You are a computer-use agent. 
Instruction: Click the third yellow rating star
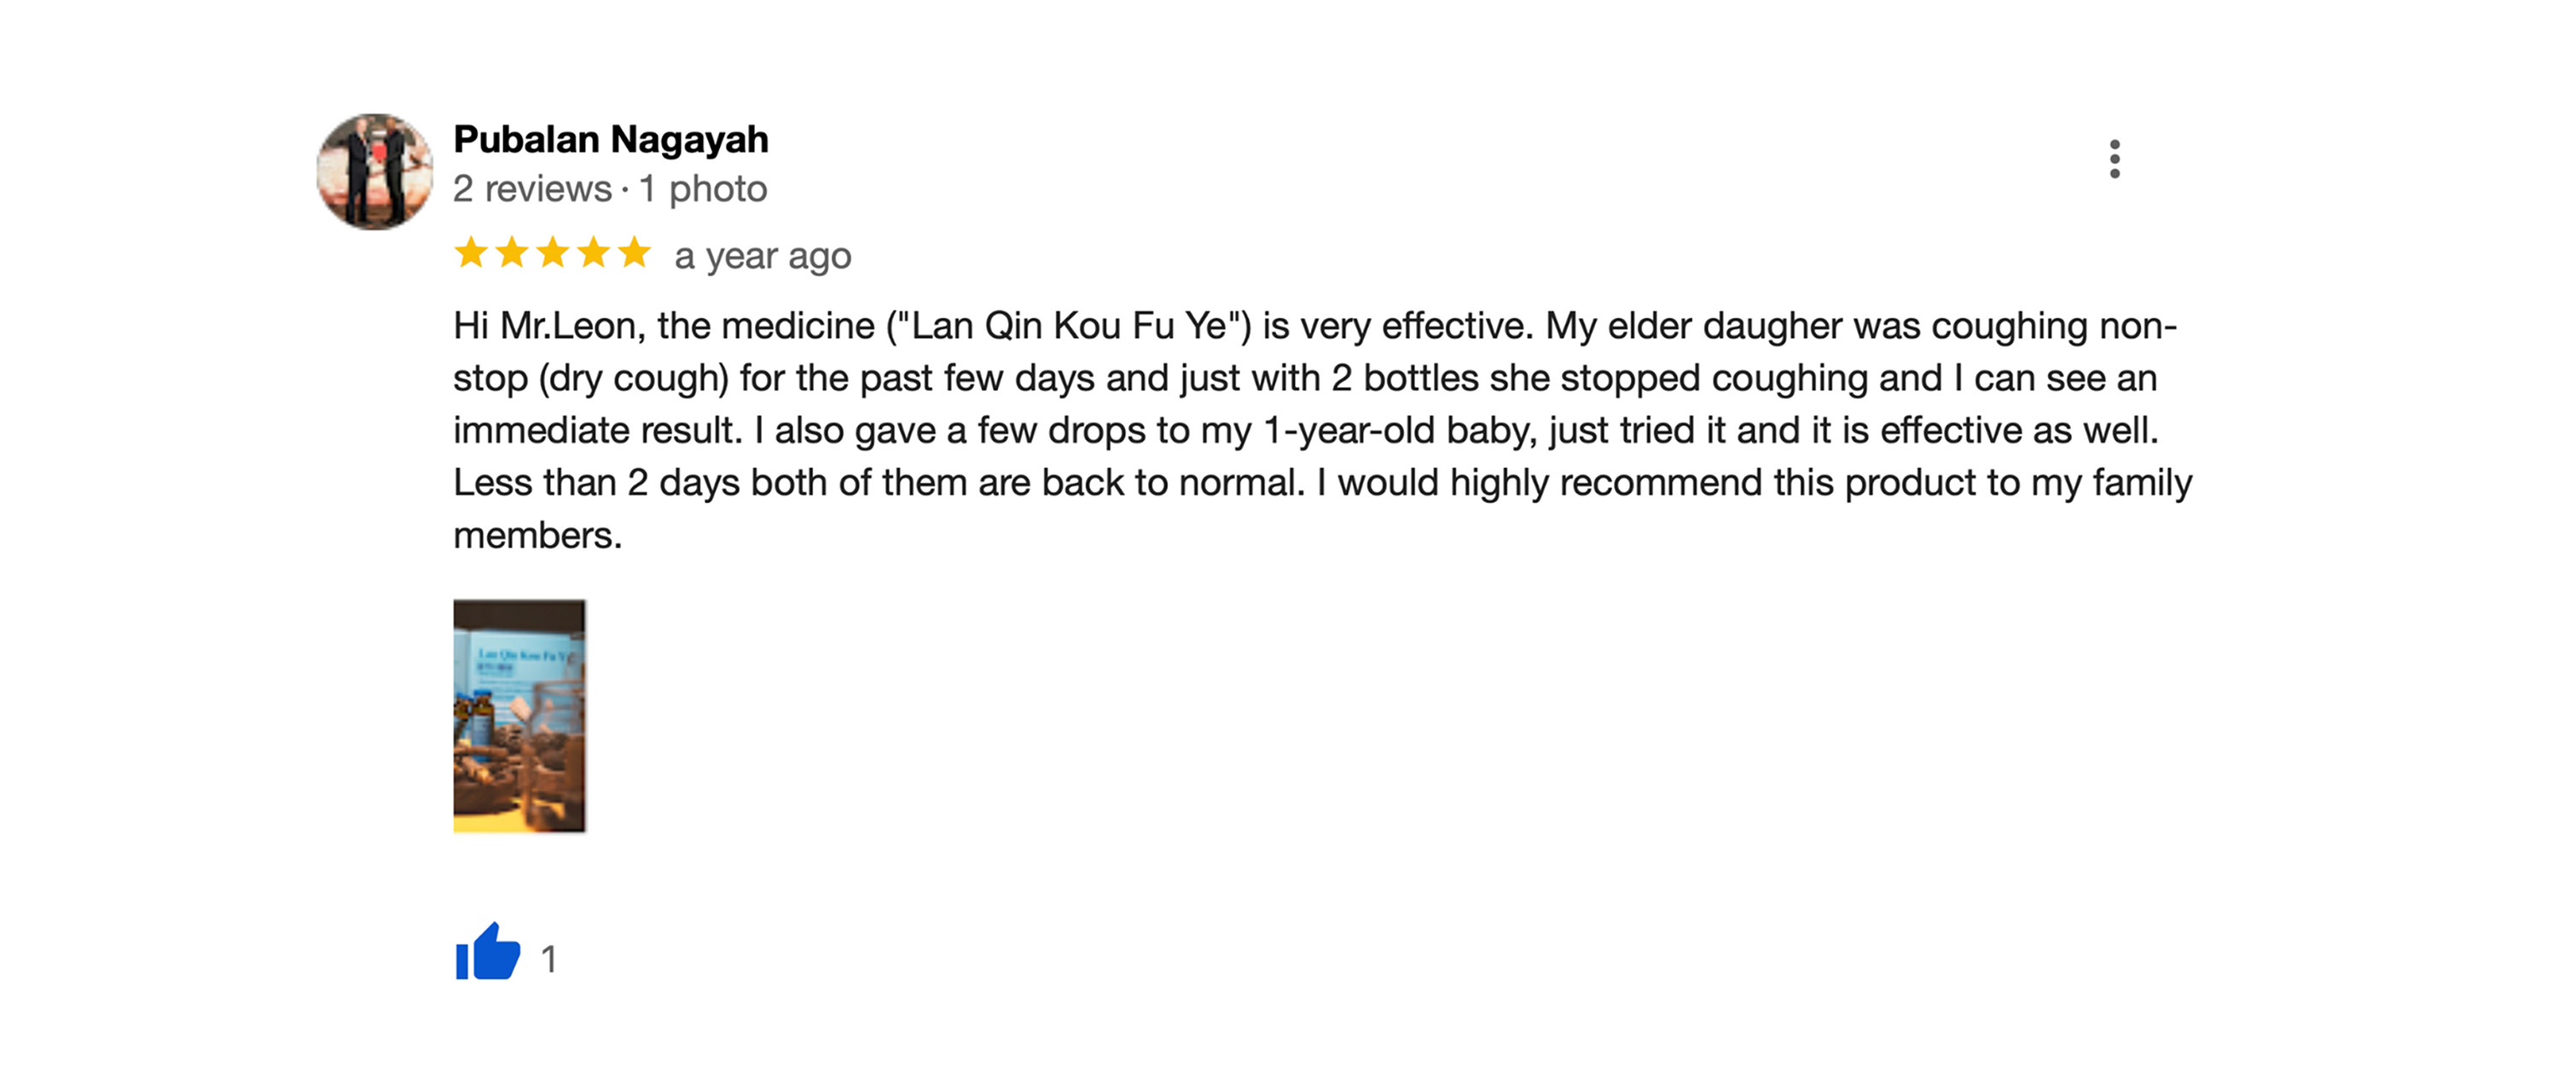pyautogui.click(x=553, y=253)
